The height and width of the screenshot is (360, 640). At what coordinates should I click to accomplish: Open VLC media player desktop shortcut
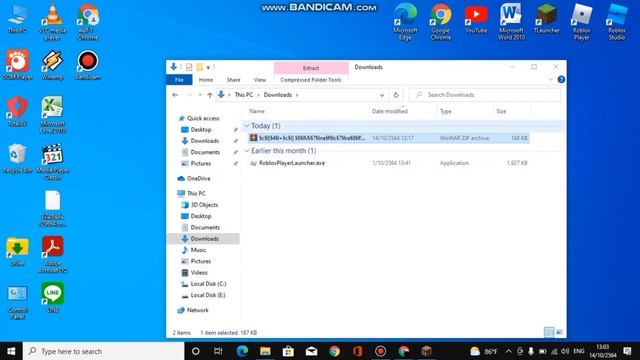pos(53,22)
